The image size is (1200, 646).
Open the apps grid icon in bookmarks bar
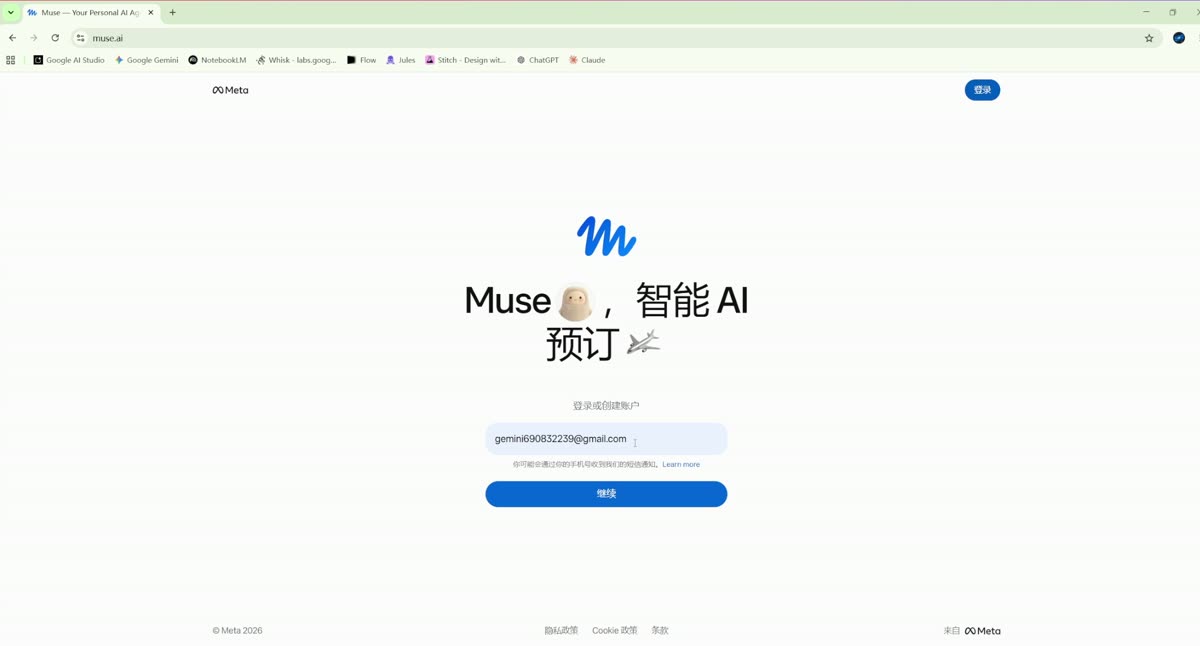pos(11,60)
